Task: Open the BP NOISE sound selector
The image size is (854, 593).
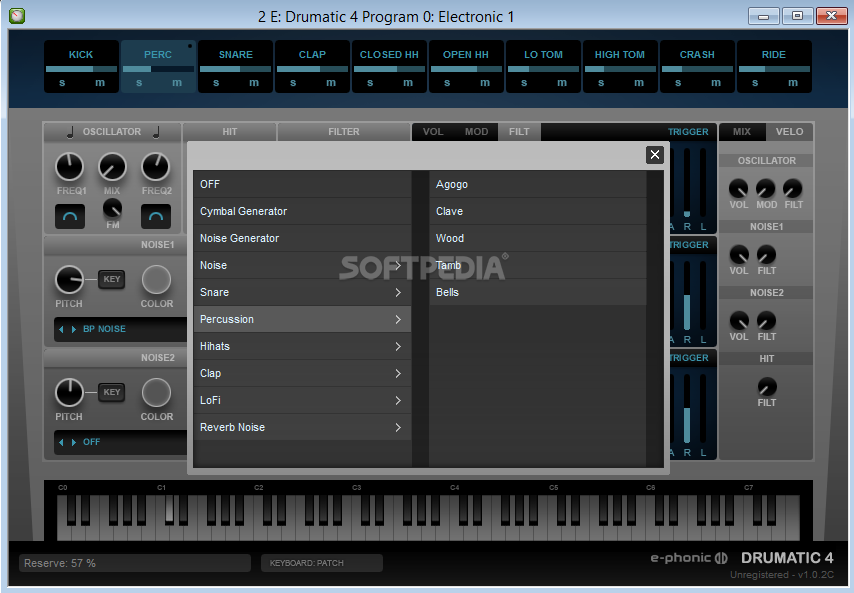Action: pyautogui.click(x=104, y=329)
